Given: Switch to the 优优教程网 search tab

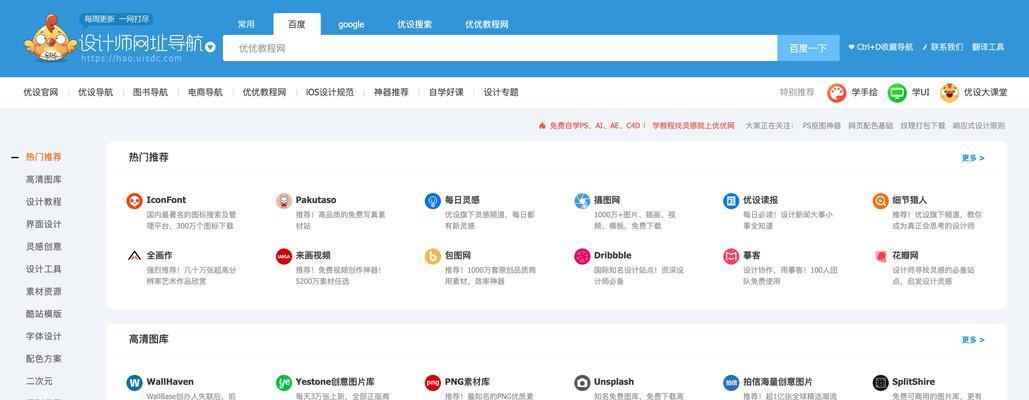Looking at the screenshot, I should (486, 24).
